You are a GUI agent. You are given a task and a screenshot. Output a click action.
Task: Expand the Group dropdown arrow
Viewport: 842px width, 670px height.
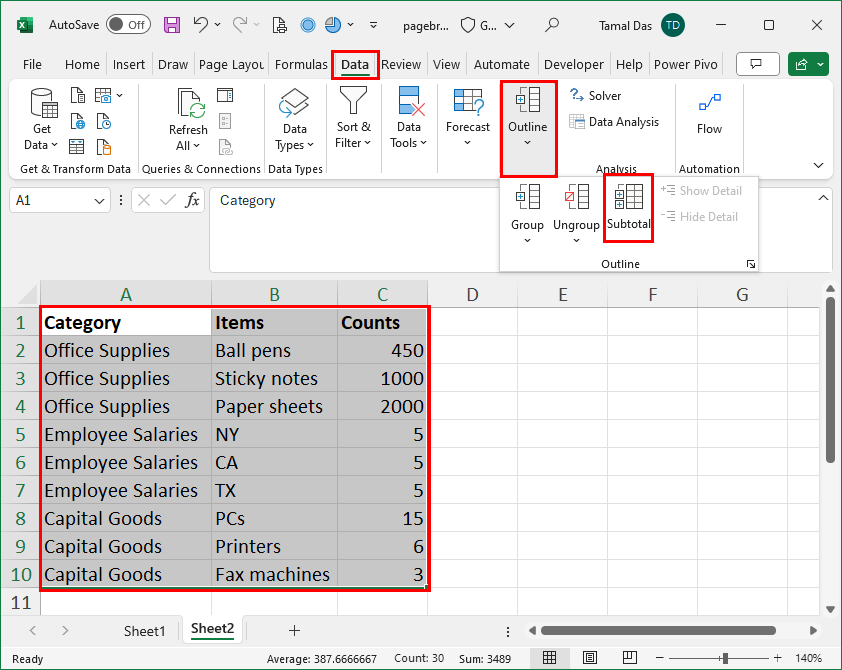[x=527, y=241]
